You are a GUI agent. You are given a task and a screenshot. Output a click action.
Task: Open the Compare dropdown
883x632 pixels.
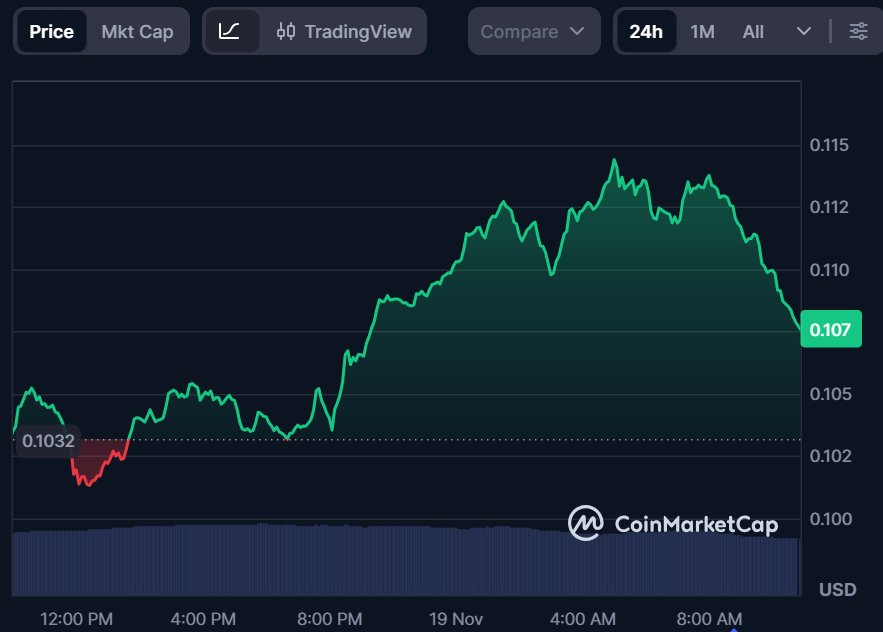click(x=533, y=31)
